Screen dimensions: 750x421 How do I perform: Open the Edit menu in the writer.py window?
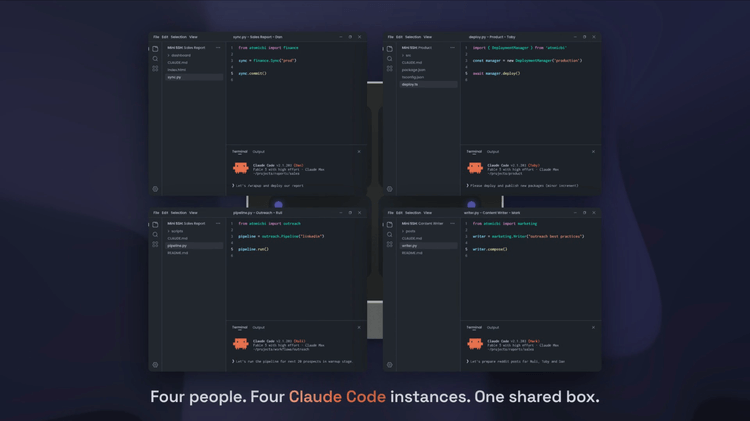(x=399, y=213)
